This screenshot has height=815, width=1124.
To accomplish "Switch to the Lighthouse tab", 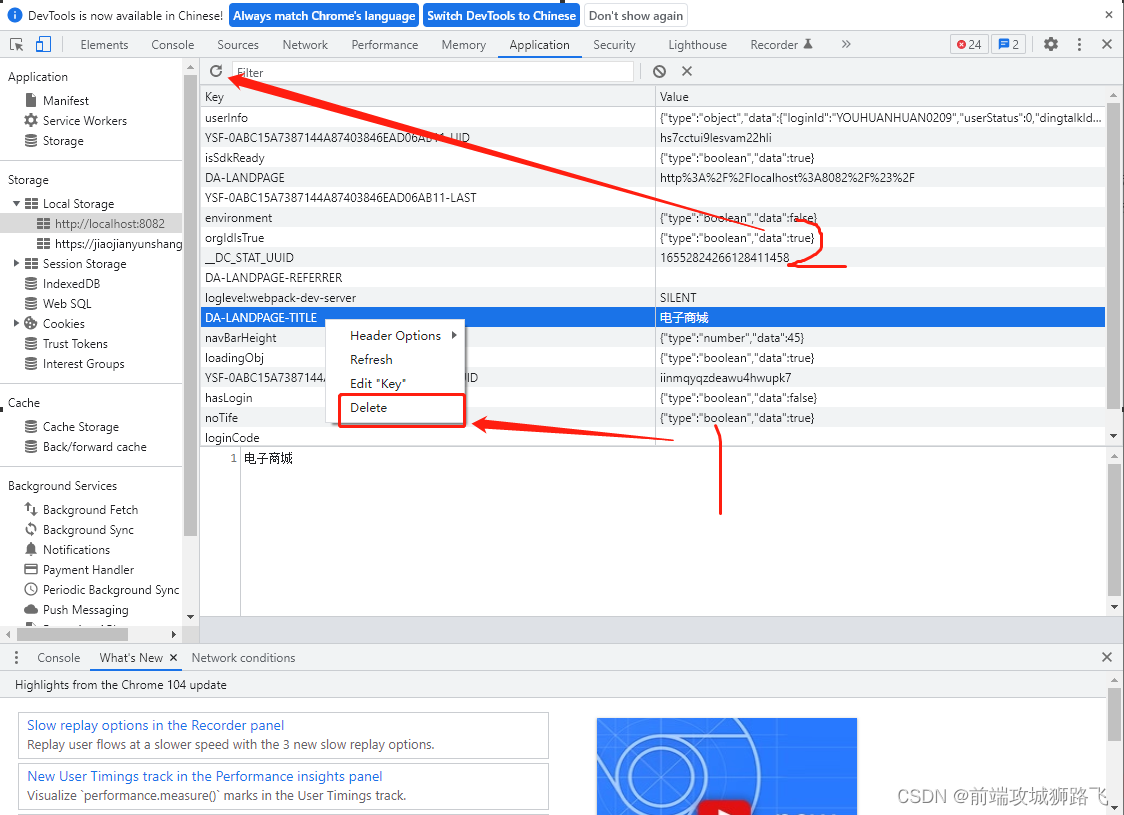I will tap(697, 44).
